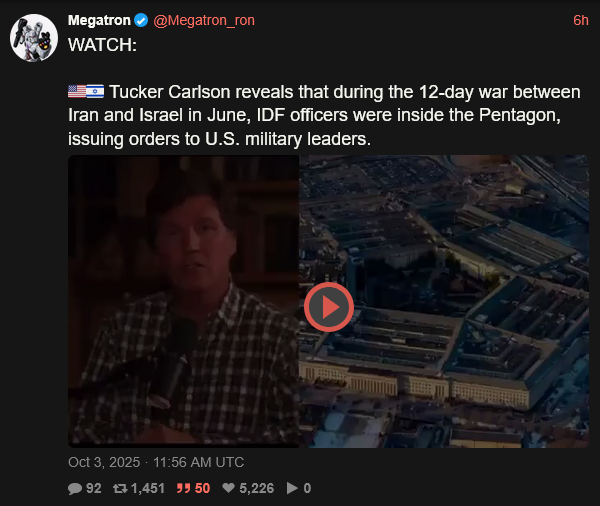Viewport: 600px width, 506px height.
Task: Click the heart likes icon
Action: coord(228,488)
